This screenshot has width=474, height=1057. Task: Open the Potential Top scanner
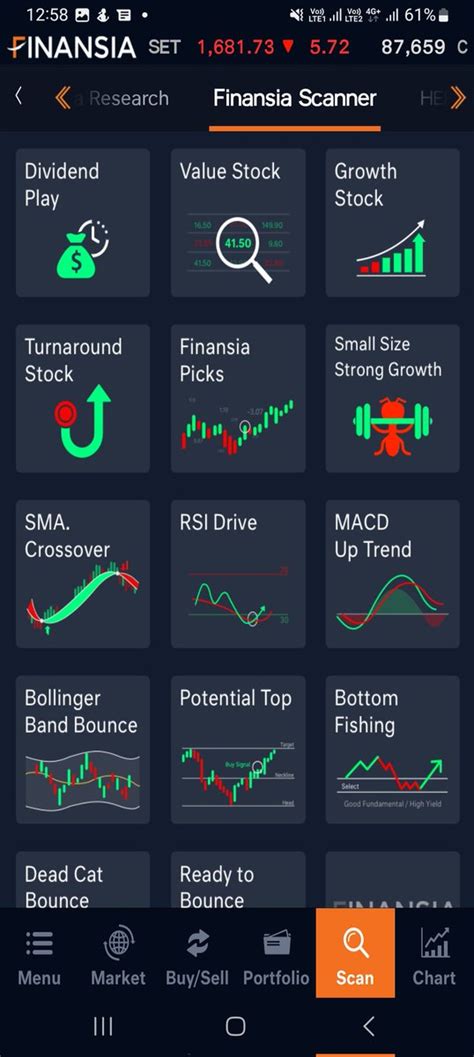coord(238,750)
